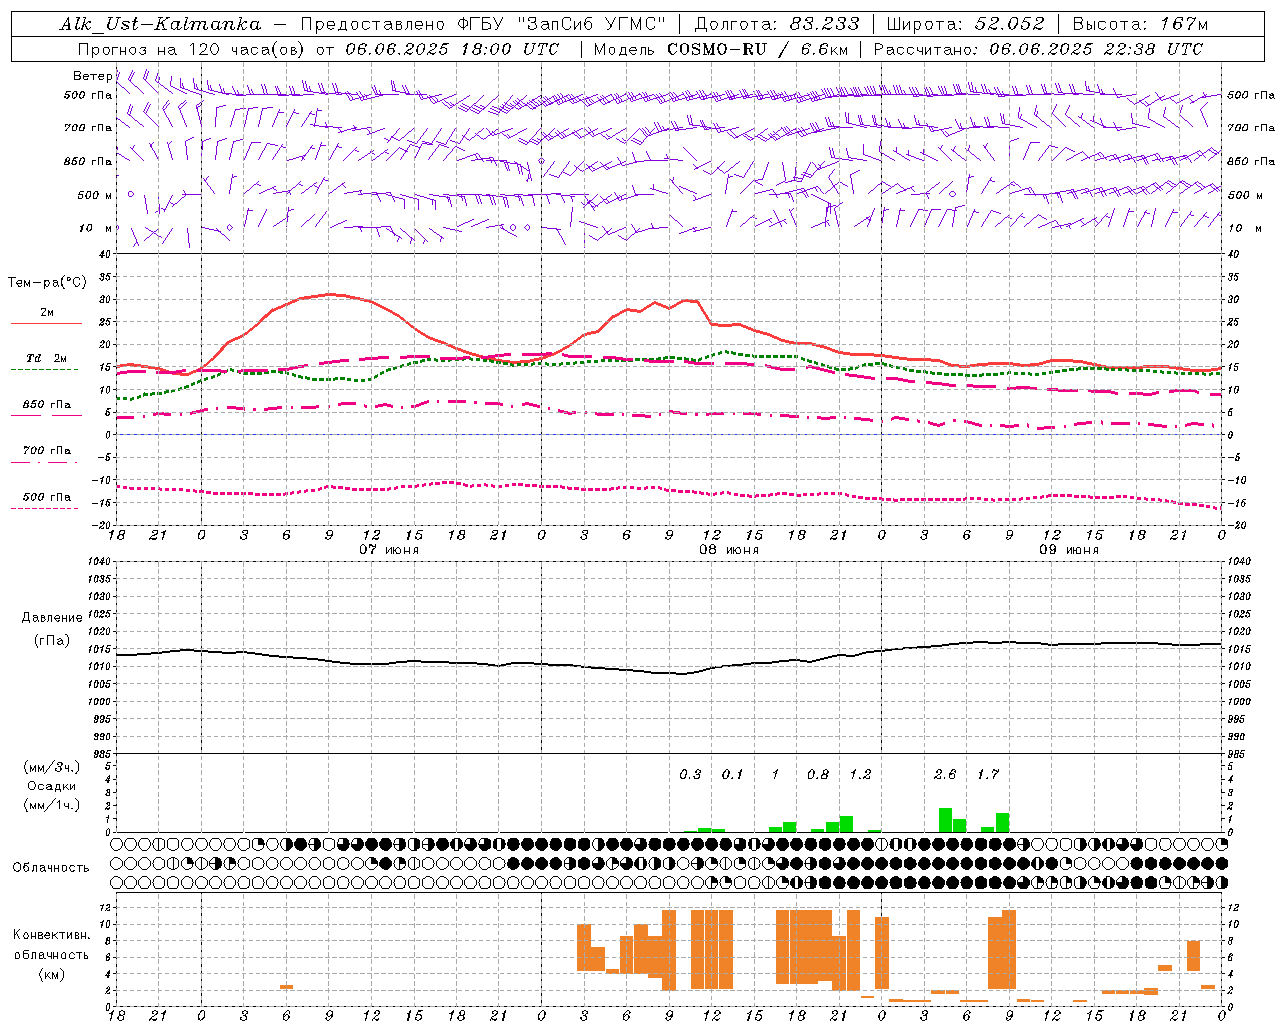
Task: Click the precipitation amount 1.2
Action: 860,775
